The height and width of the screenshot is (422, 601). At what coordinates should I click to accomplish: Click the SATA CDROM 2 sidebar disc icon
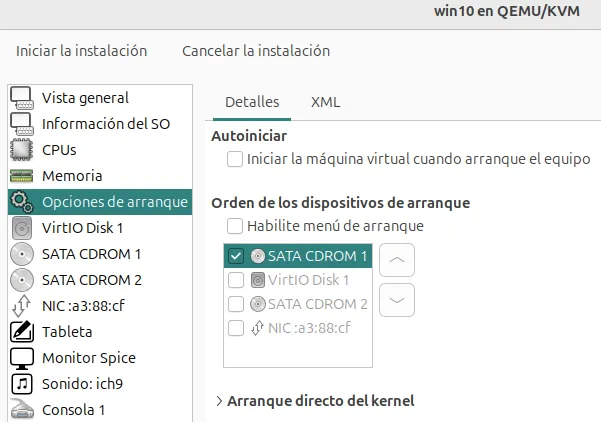(x=22, y=280)
